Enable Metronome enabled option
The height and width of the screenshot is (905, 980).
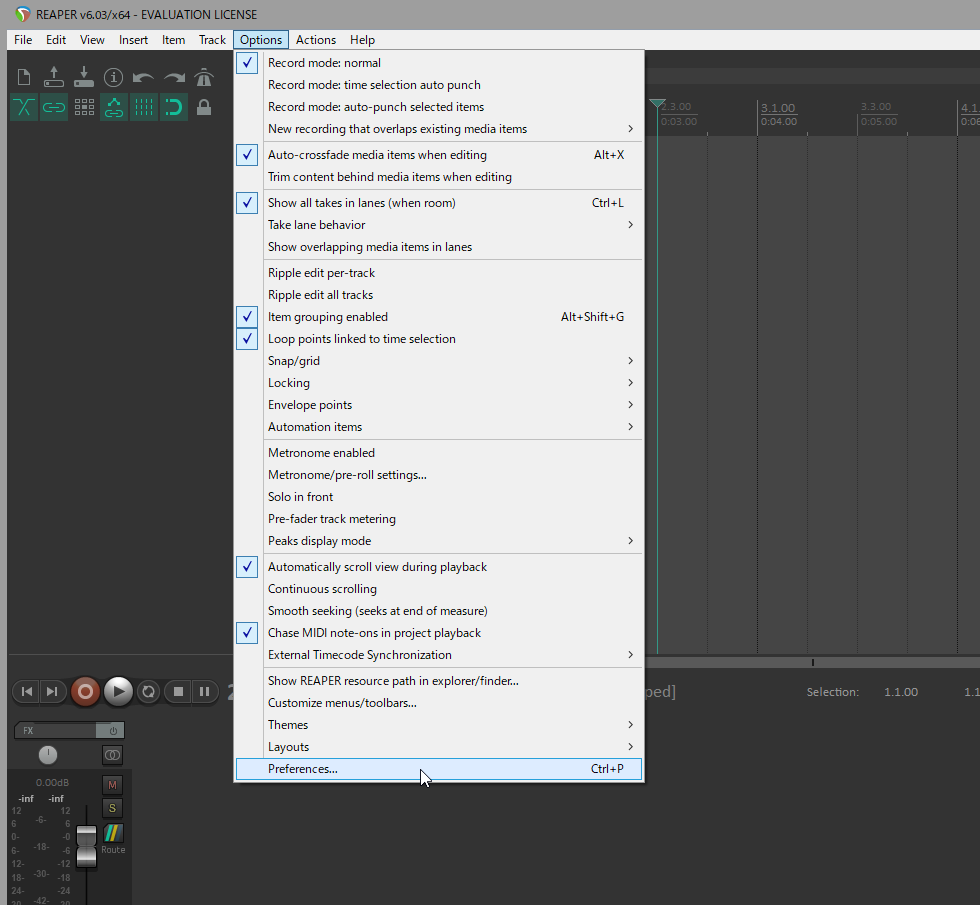(321, 453)
